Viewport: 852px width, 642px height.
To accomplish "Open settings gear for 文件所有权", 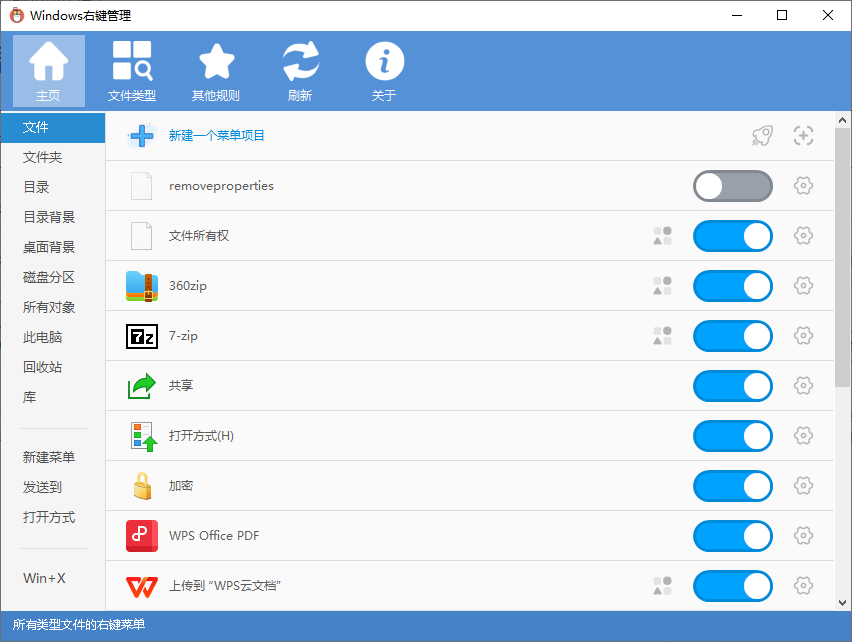I will 803,236.
